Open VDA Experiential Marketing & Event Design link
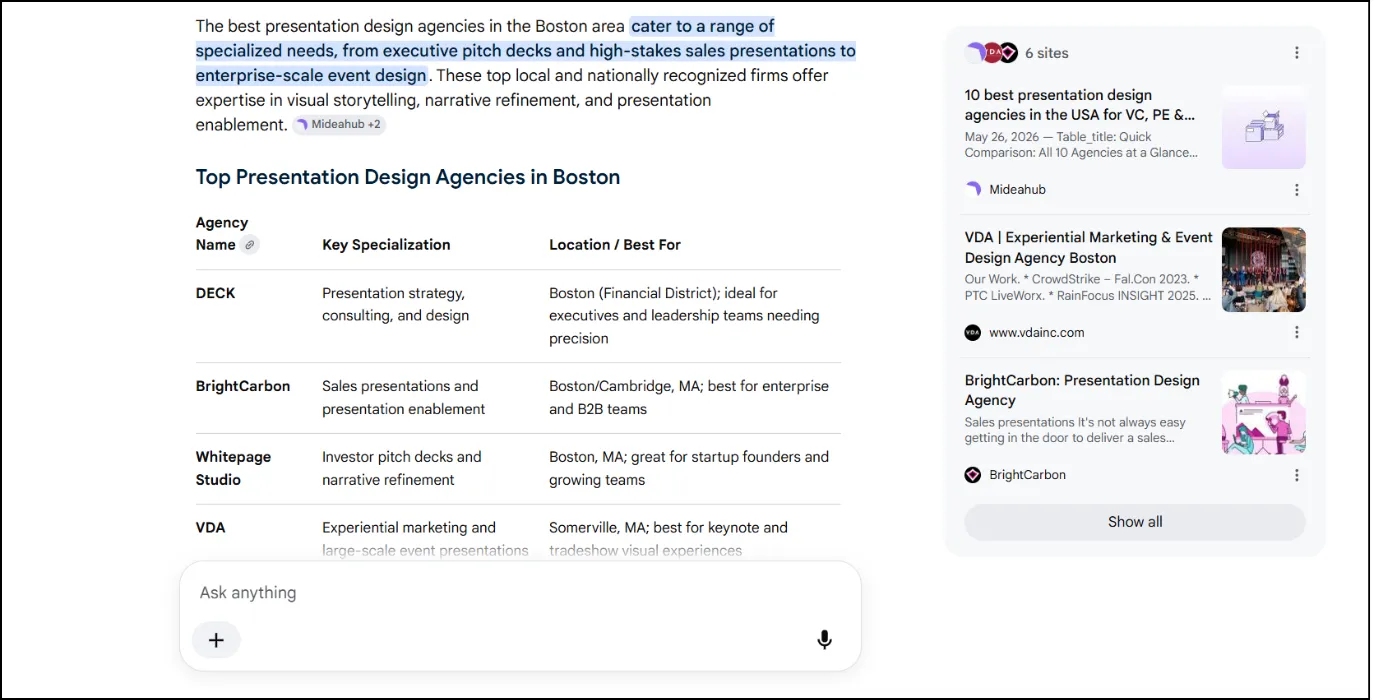 pos(1088,248)
